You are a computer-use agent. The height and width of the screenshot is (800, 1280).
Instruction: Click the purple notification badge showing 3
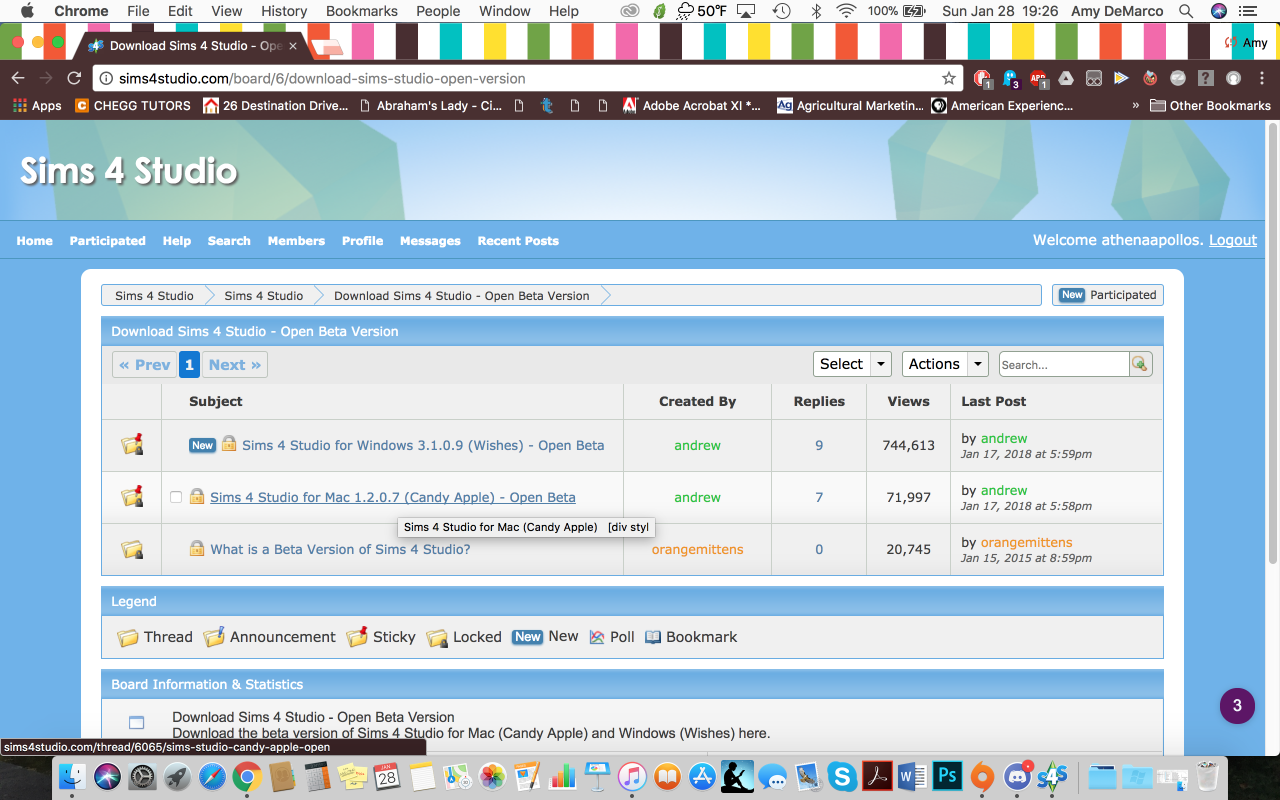[x=1237, y=706]
